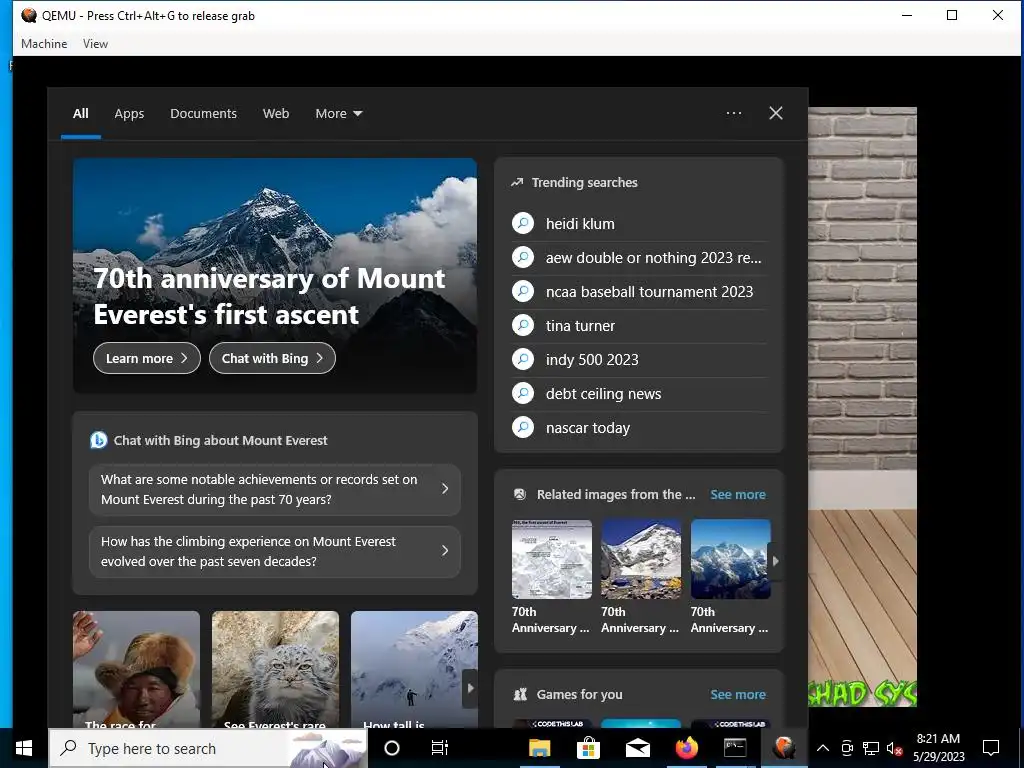Switch to the Web tab

276,114
